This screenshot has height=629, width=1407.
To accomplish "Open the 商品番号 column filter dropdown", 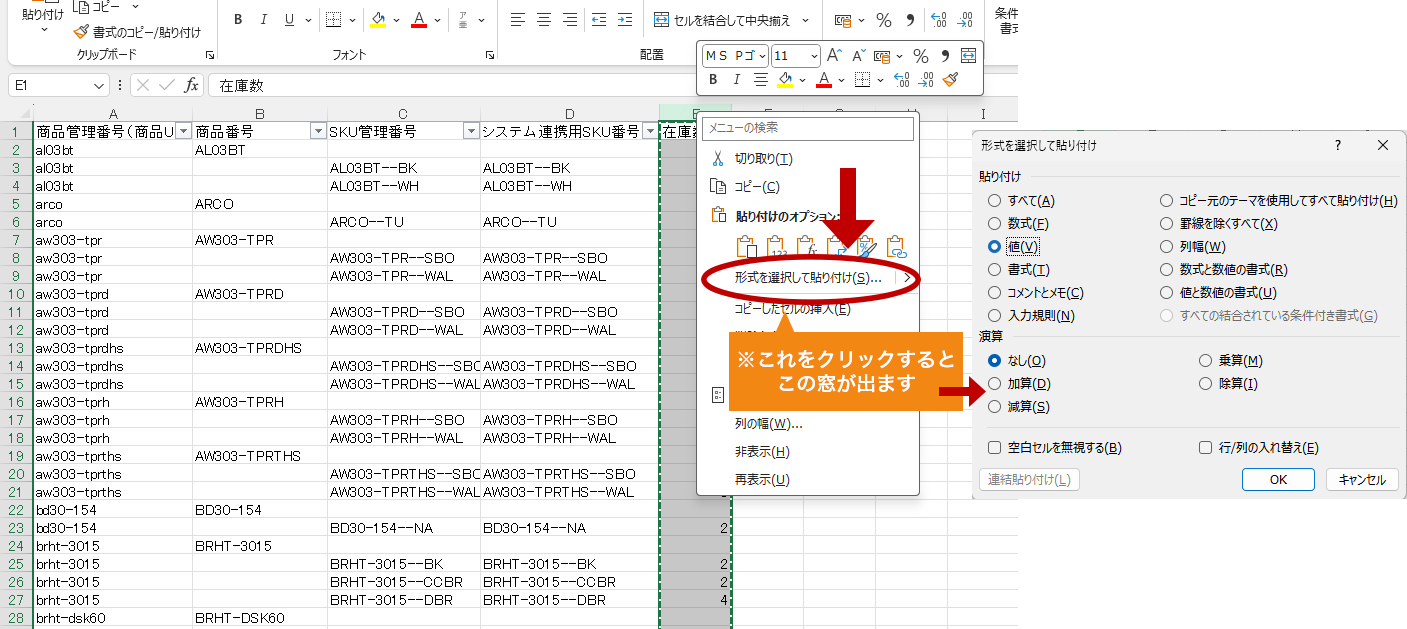I will pos(318,132).
